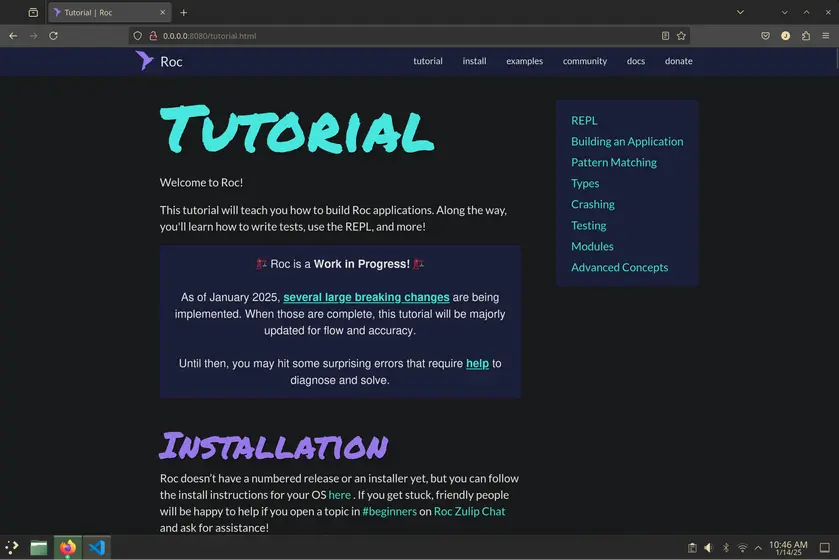Jump to Types section in sidebar
Viewport: 839px width, 560px height.
[x=585, y=183]
